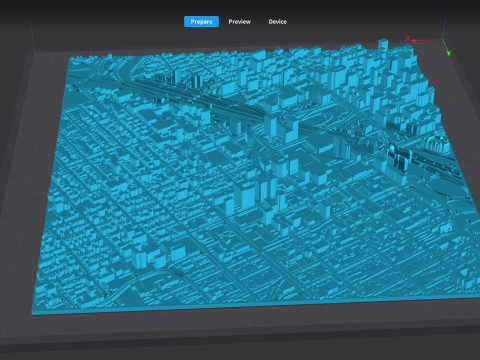
Task: Switch to the Prepare tab
Action: 201,22
